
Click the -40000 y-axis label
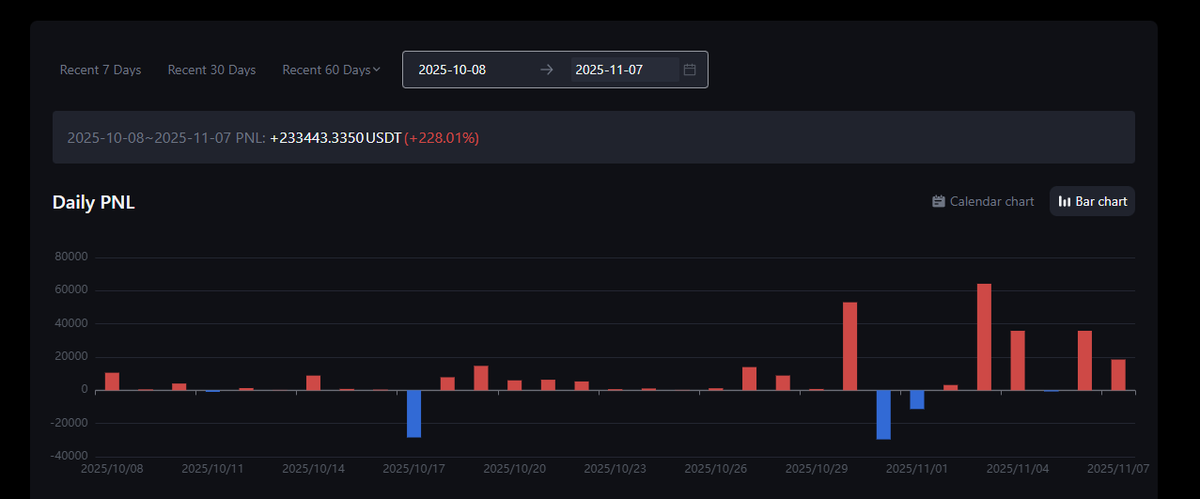point(70,456)
